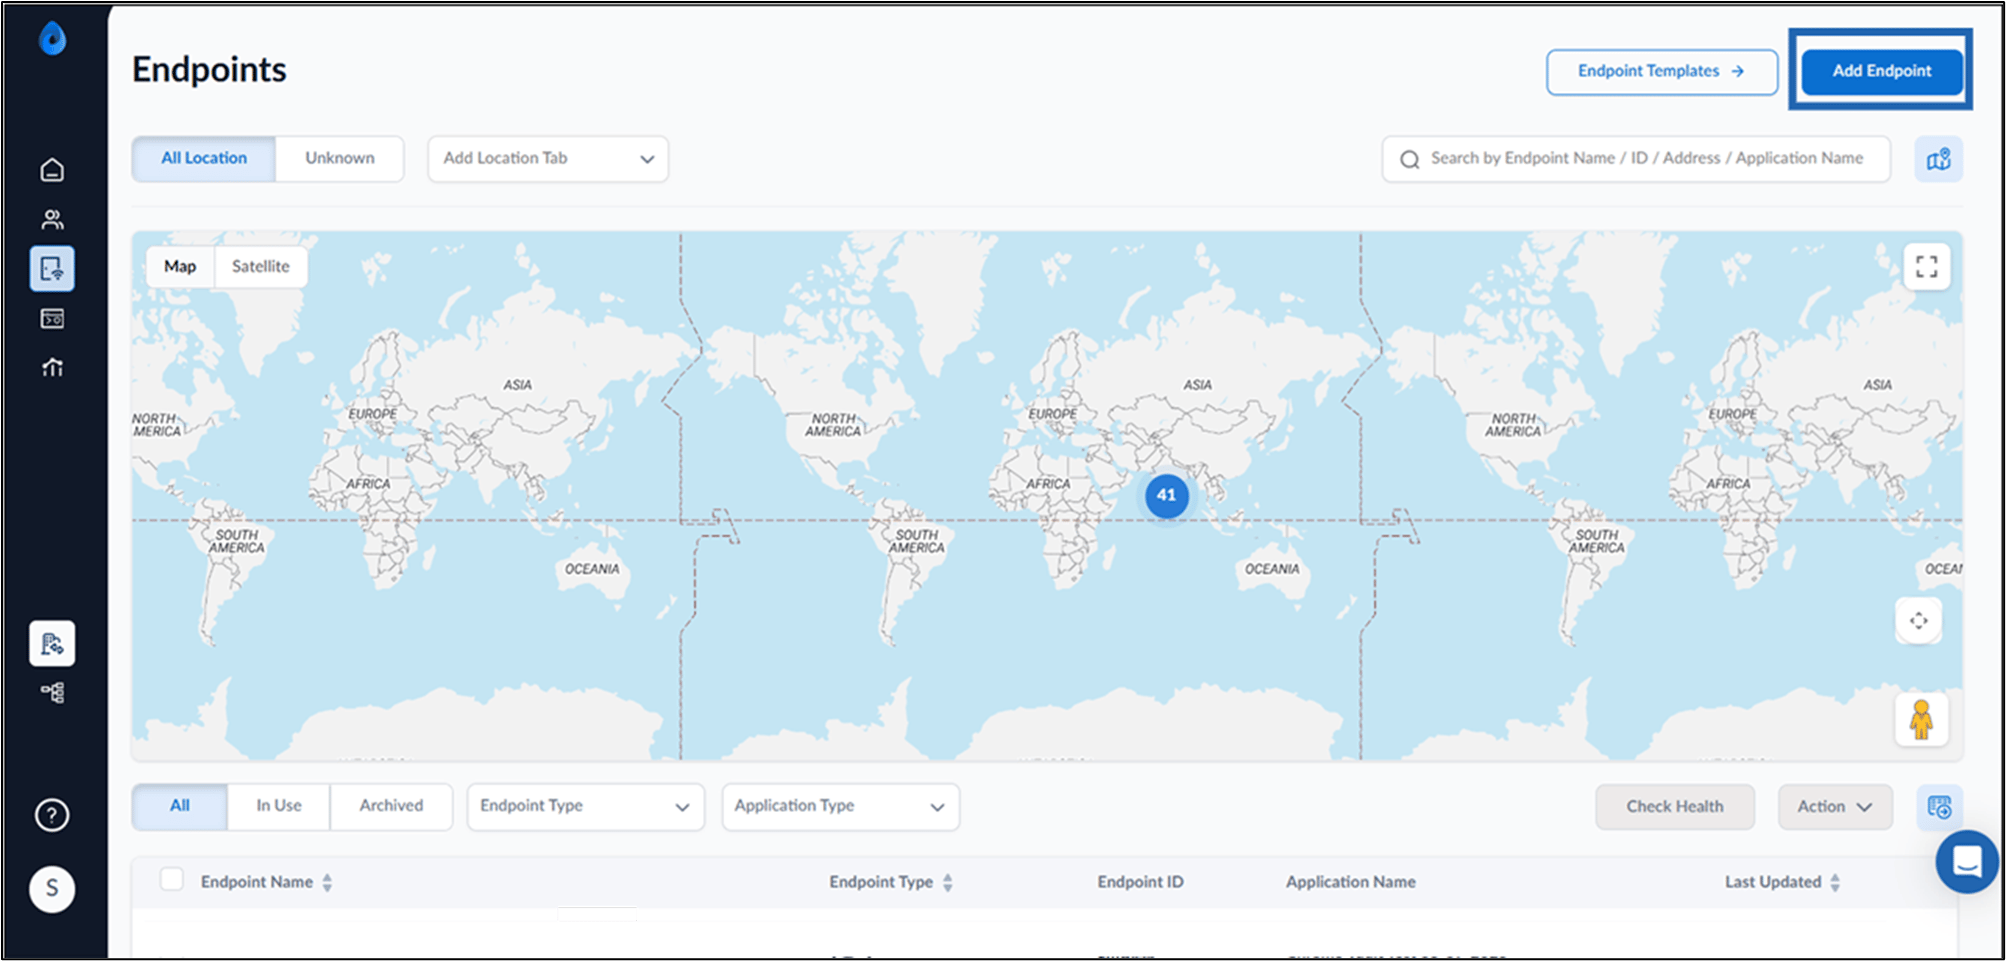Filter by Archived tab
The image size is (2006, 961).
coord(392,806)
